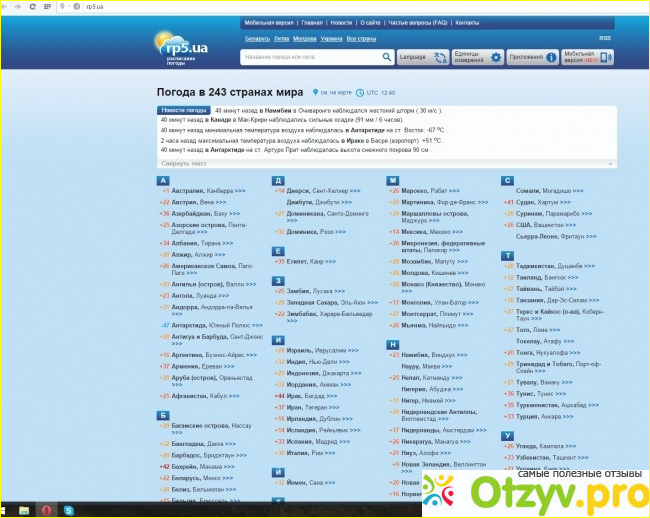
Task: Click the globe site info icon
Action: (x=76, y=7)
